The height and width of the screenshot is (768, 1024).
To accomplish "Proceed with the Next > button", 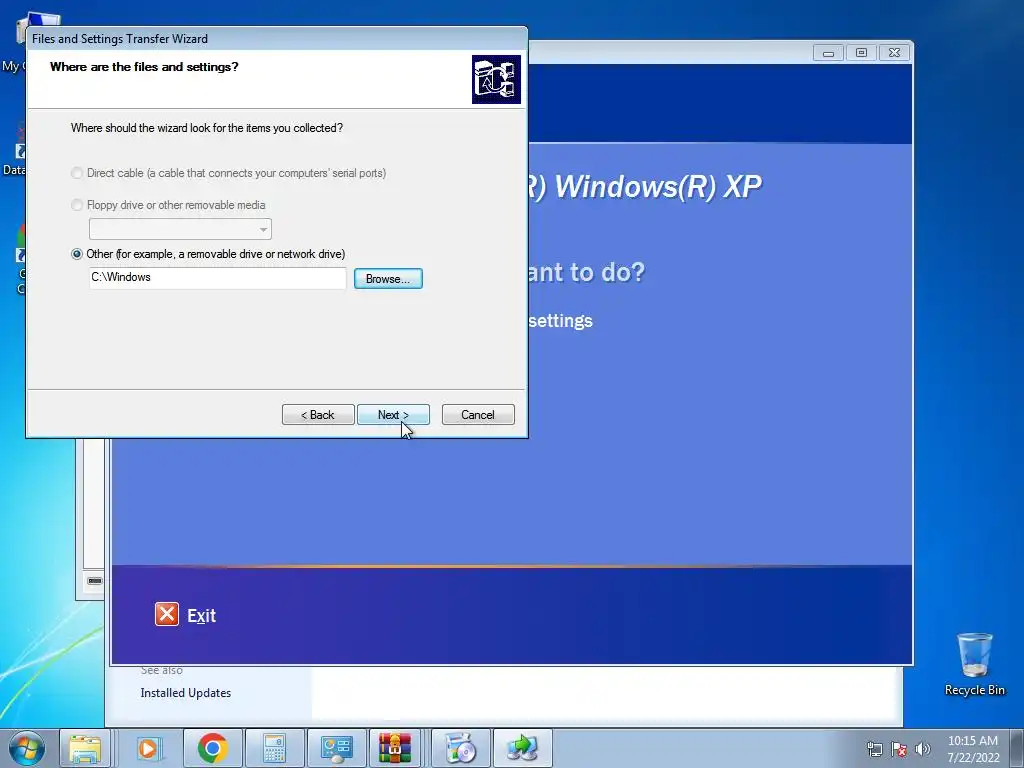I will [393, 415].
